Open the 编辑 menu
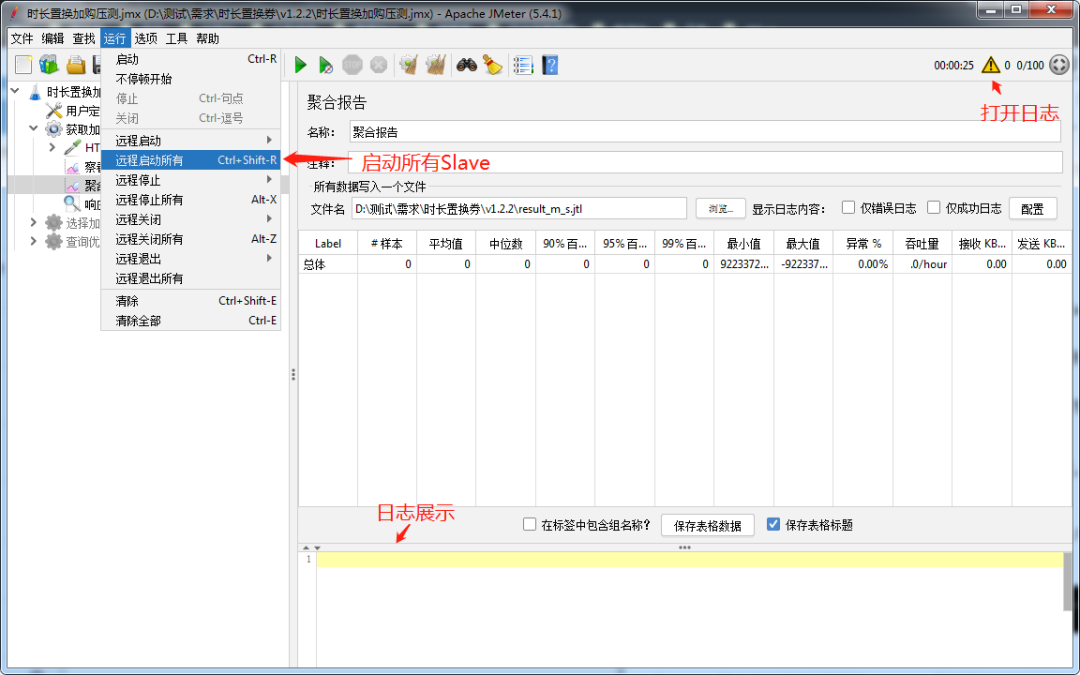This screenshot has width=1080, height=675. tap(52, 39)
